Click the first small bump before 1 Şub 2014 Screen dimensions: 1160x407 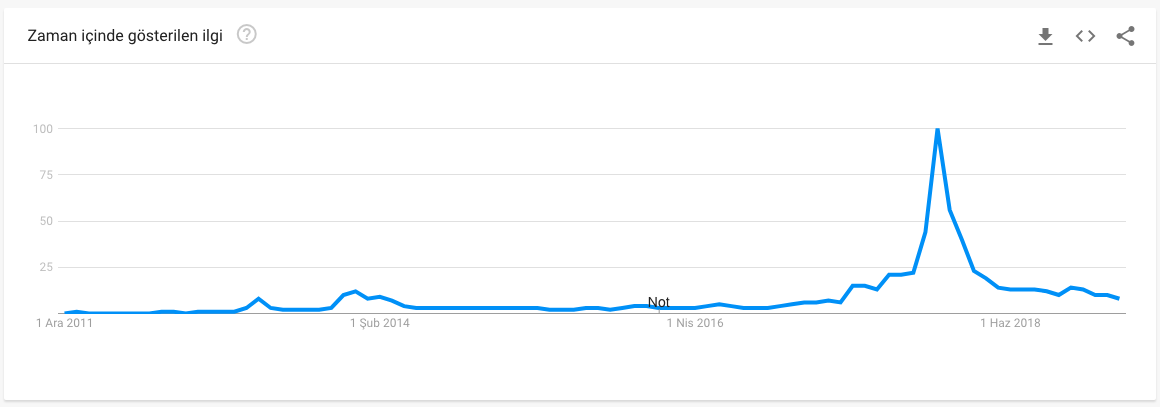258,298
